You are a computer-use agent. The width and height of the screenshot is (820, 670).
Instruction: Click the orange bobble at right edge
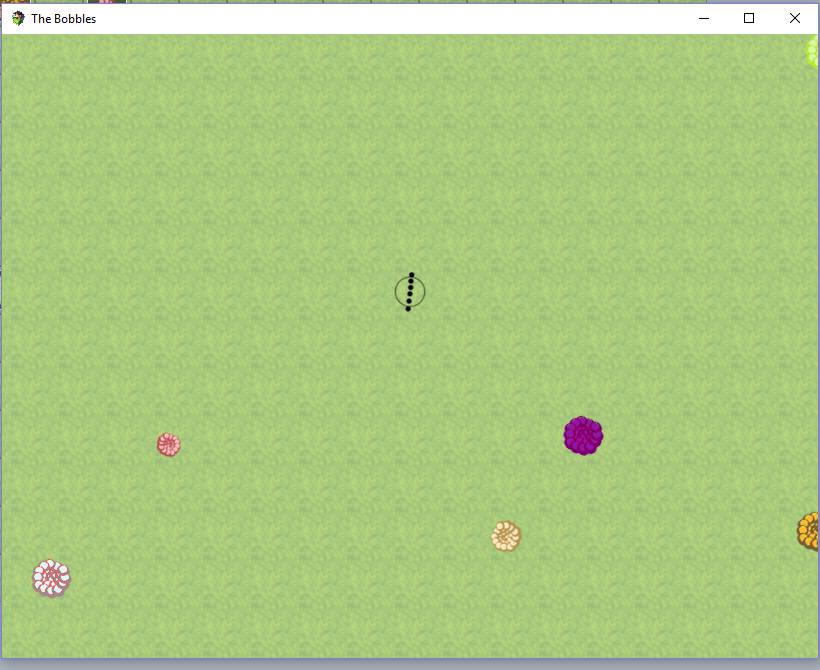point(809,531)
